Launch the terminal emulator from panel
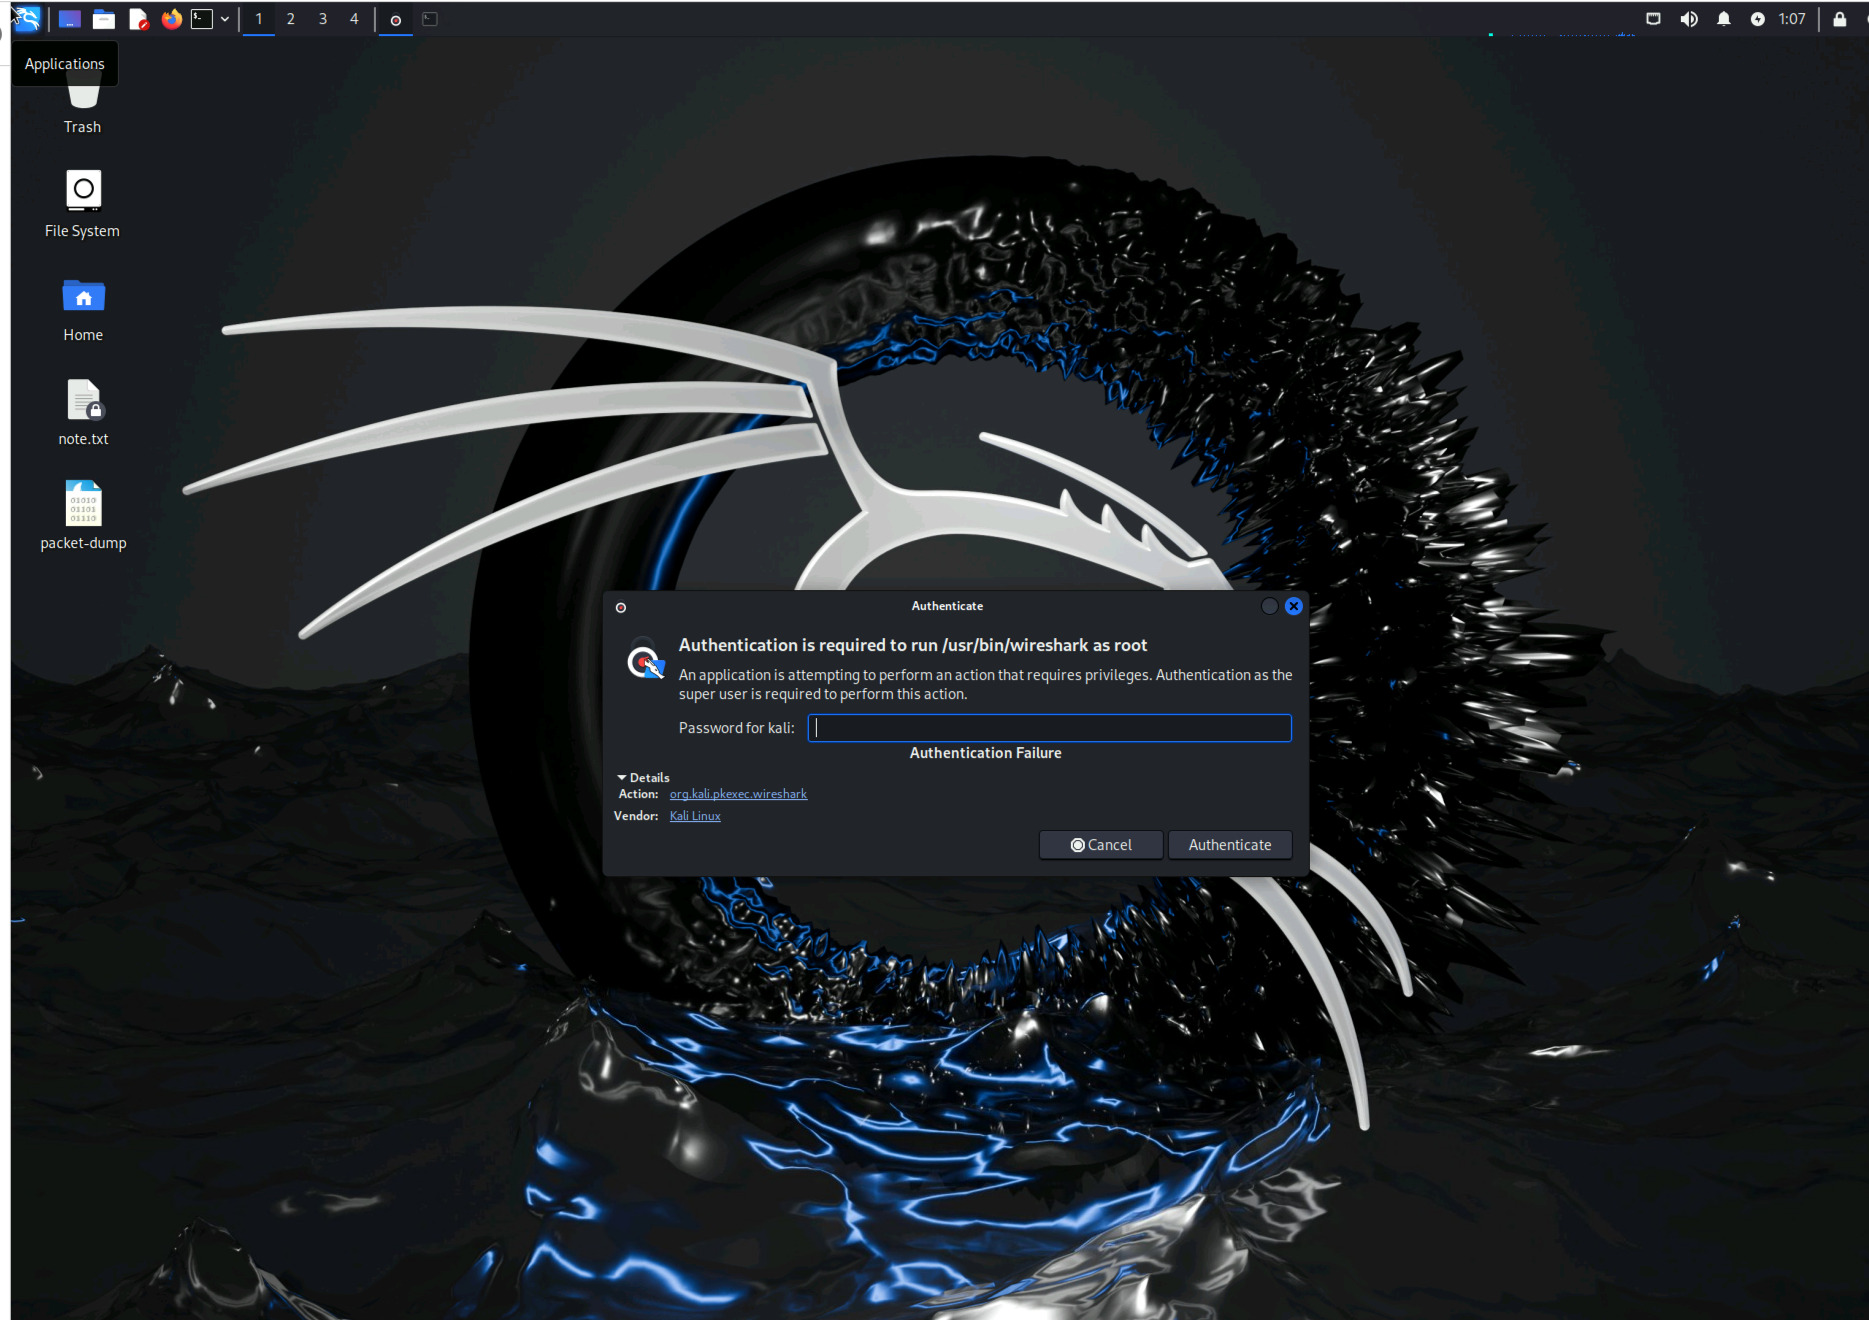This screenshot has height=1320, width=1869. pyautogui.click(x=202, y=19)
